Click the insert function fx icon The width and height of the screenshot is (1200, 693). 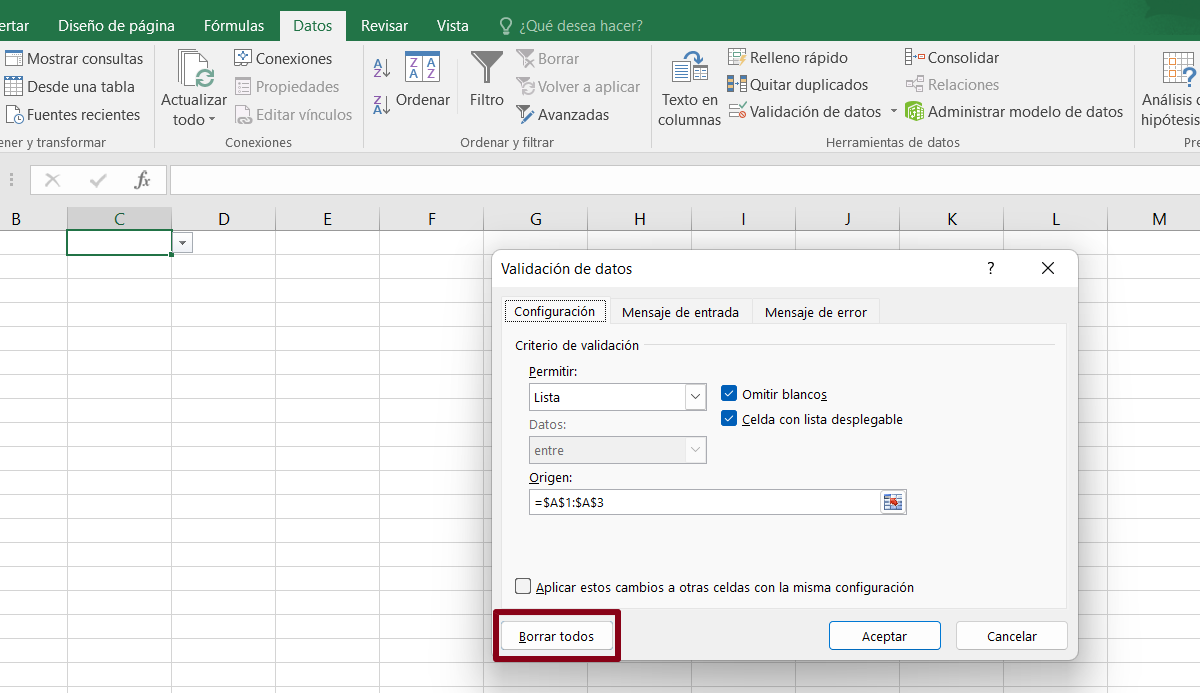tap(142, 180)
